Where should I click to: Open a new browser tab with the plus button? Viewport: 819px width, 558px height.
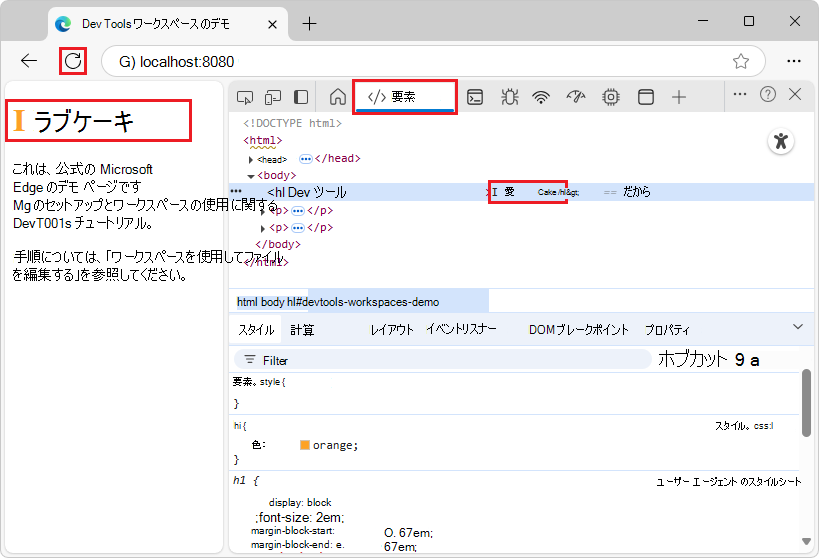[309, 24]
